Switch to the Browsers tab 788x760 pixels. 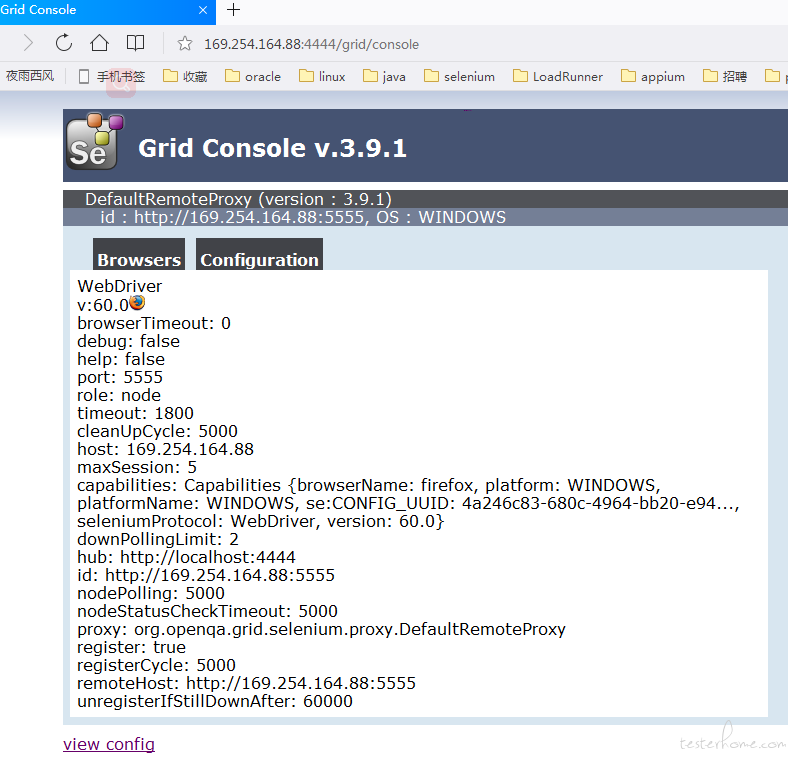(x=139, y=254)
